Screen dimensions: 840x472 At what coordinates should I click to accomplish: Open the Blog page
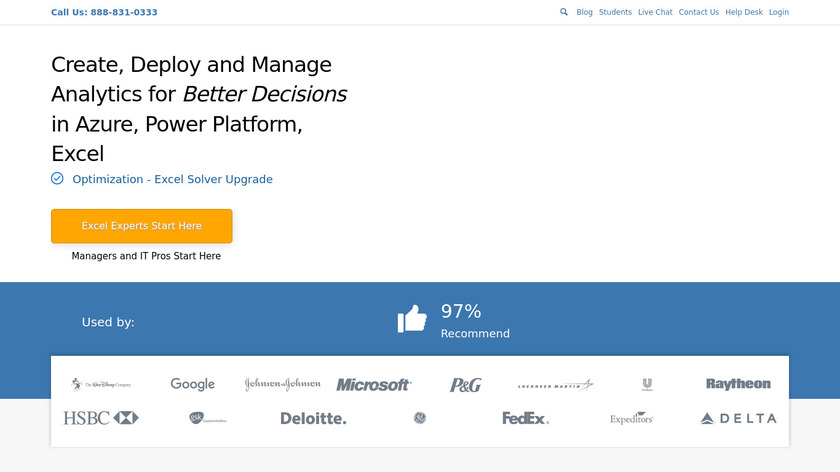tap(585, 12)
